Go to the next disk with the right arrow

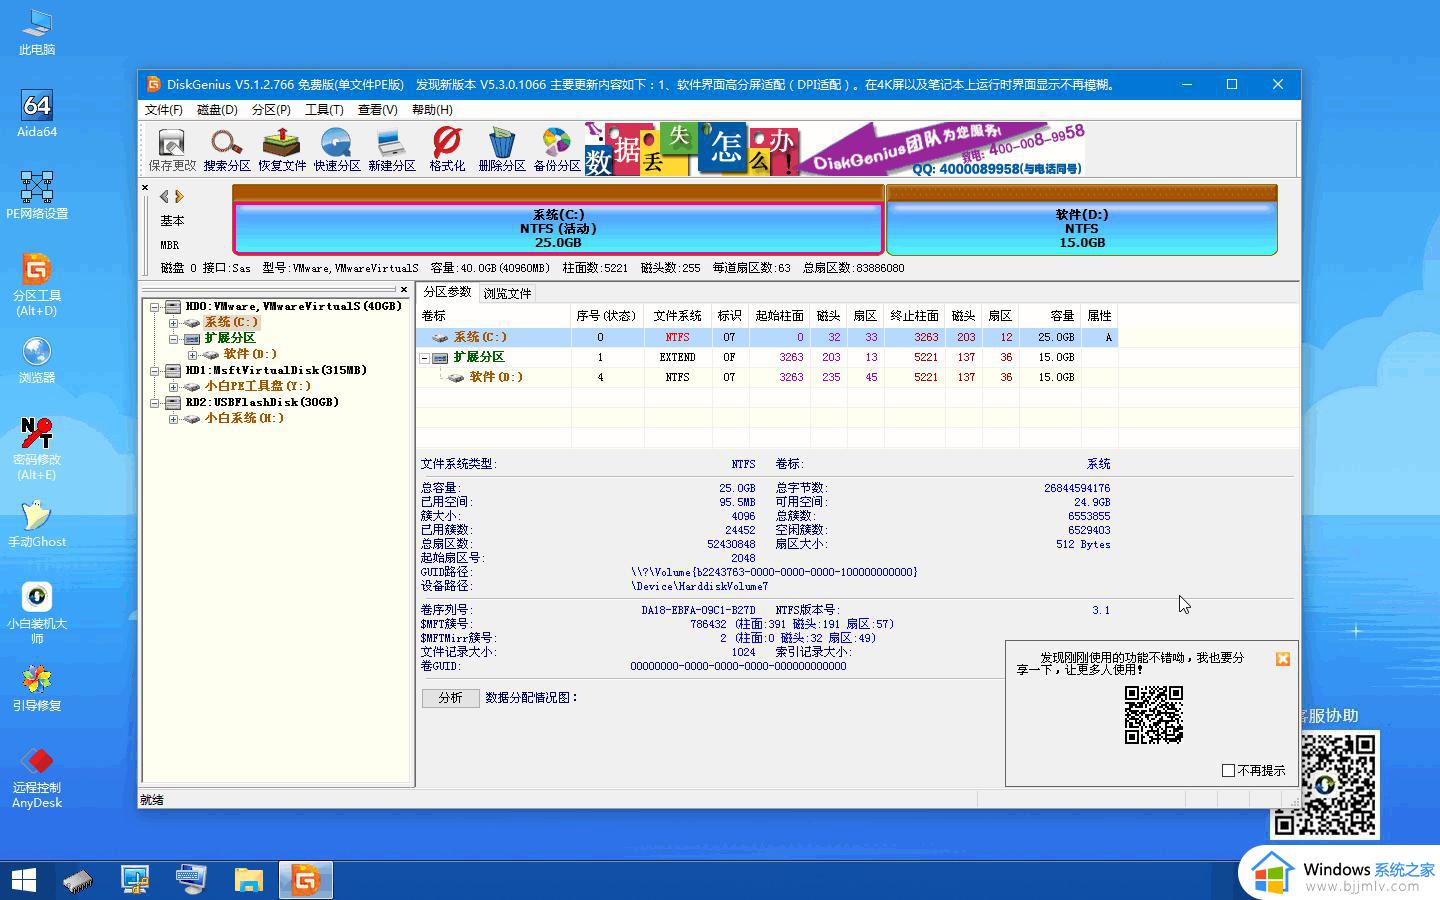pyautogui.click(x=179, y=197)
